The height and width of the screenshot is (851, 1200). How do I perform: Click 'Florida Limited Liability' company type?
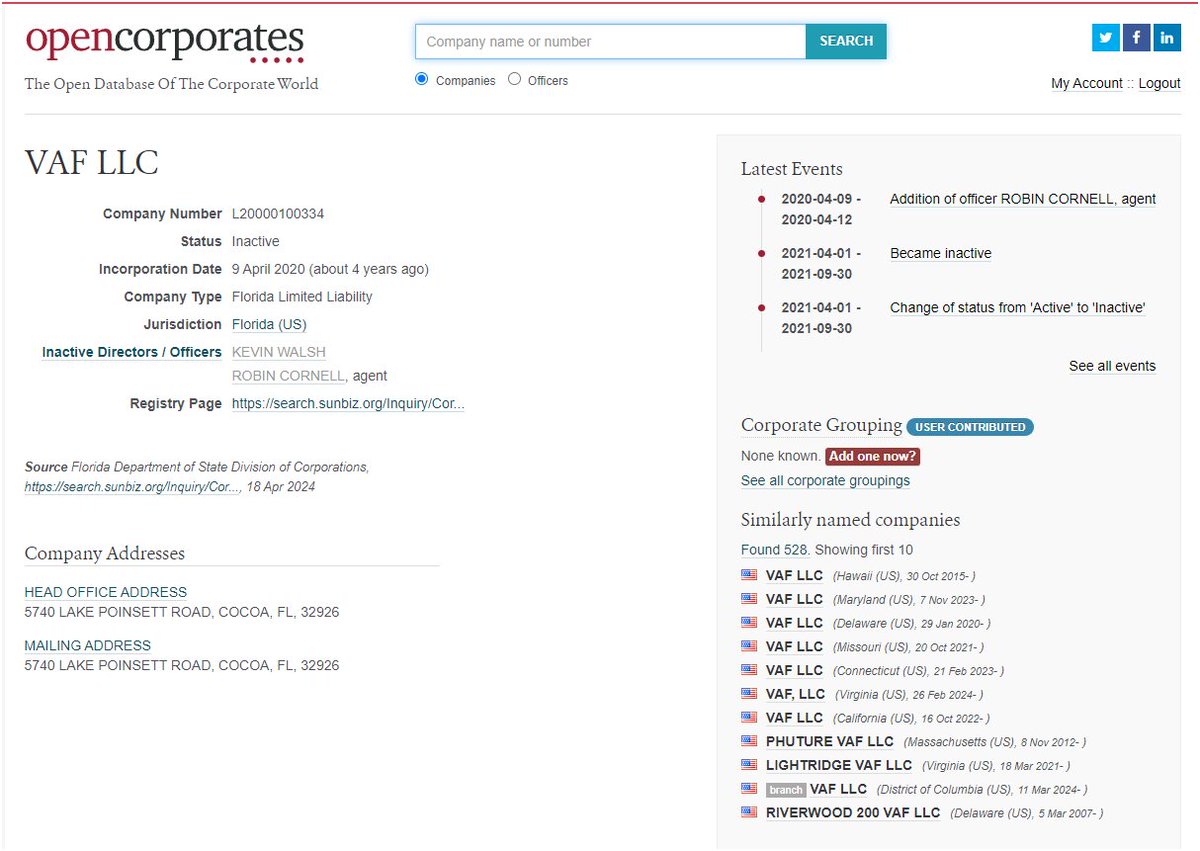302,297
